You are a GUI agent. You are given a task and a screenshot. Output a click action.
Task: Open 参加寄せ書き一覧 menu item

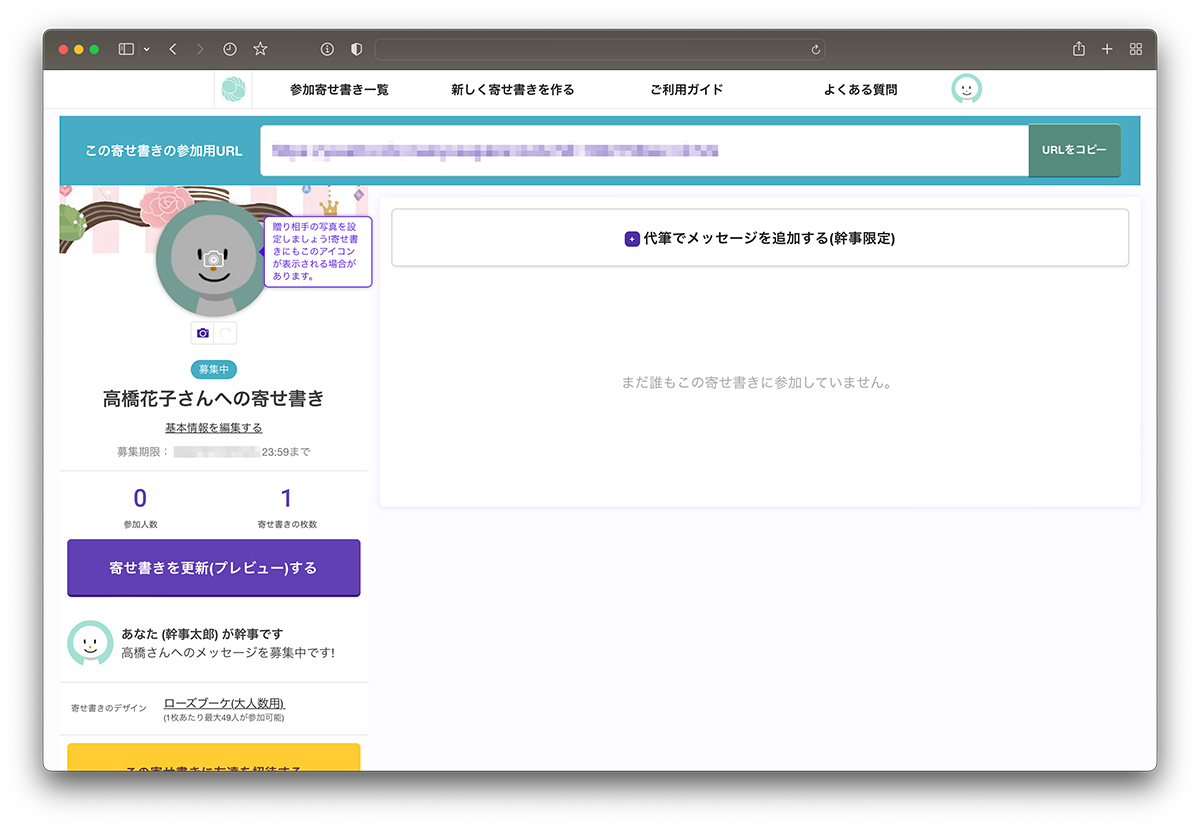pyautogui.click(x=339, y=90)
